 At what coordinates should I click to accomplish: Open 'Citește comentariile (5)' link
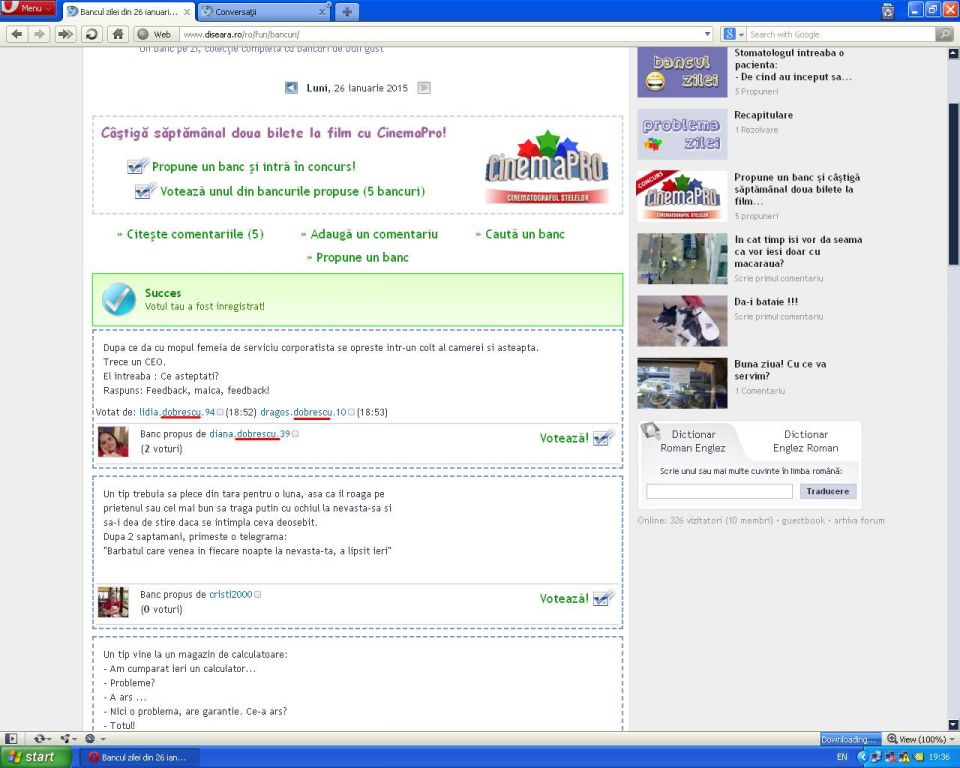195,234
